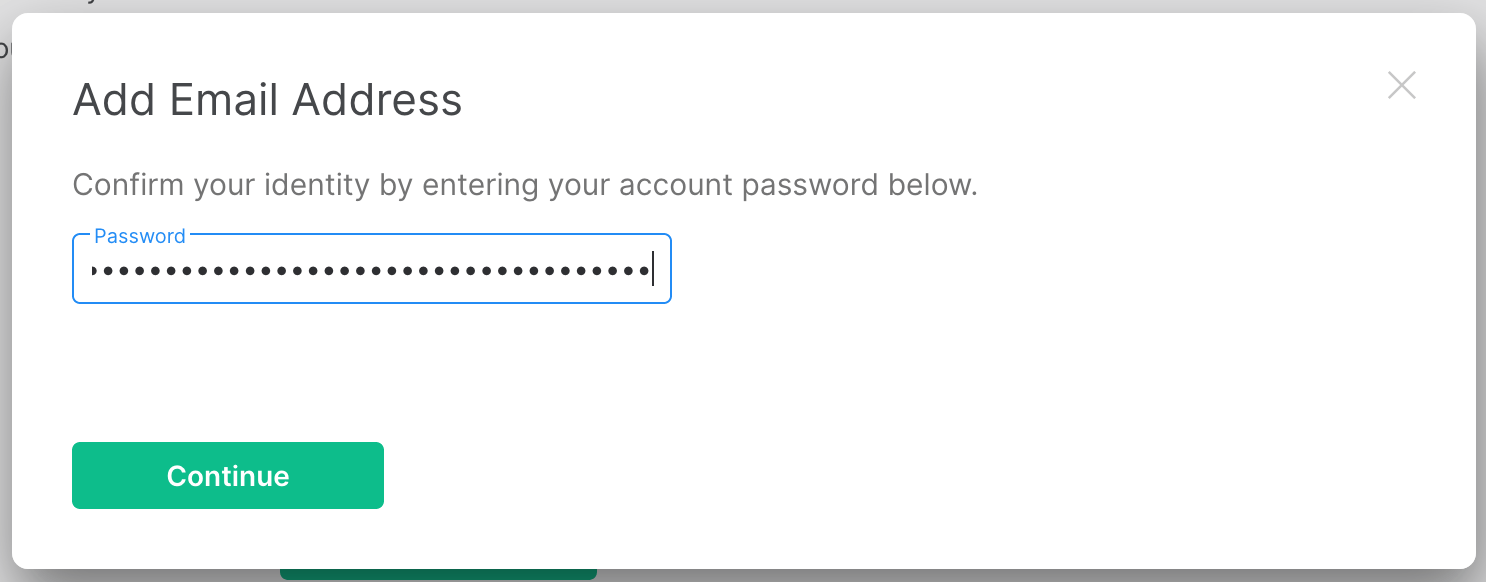Dismiss the modal using the X
Image resolution: width=1486 pixels, height=582 pixels.
pyautogui.click(x=1402, y=86)
